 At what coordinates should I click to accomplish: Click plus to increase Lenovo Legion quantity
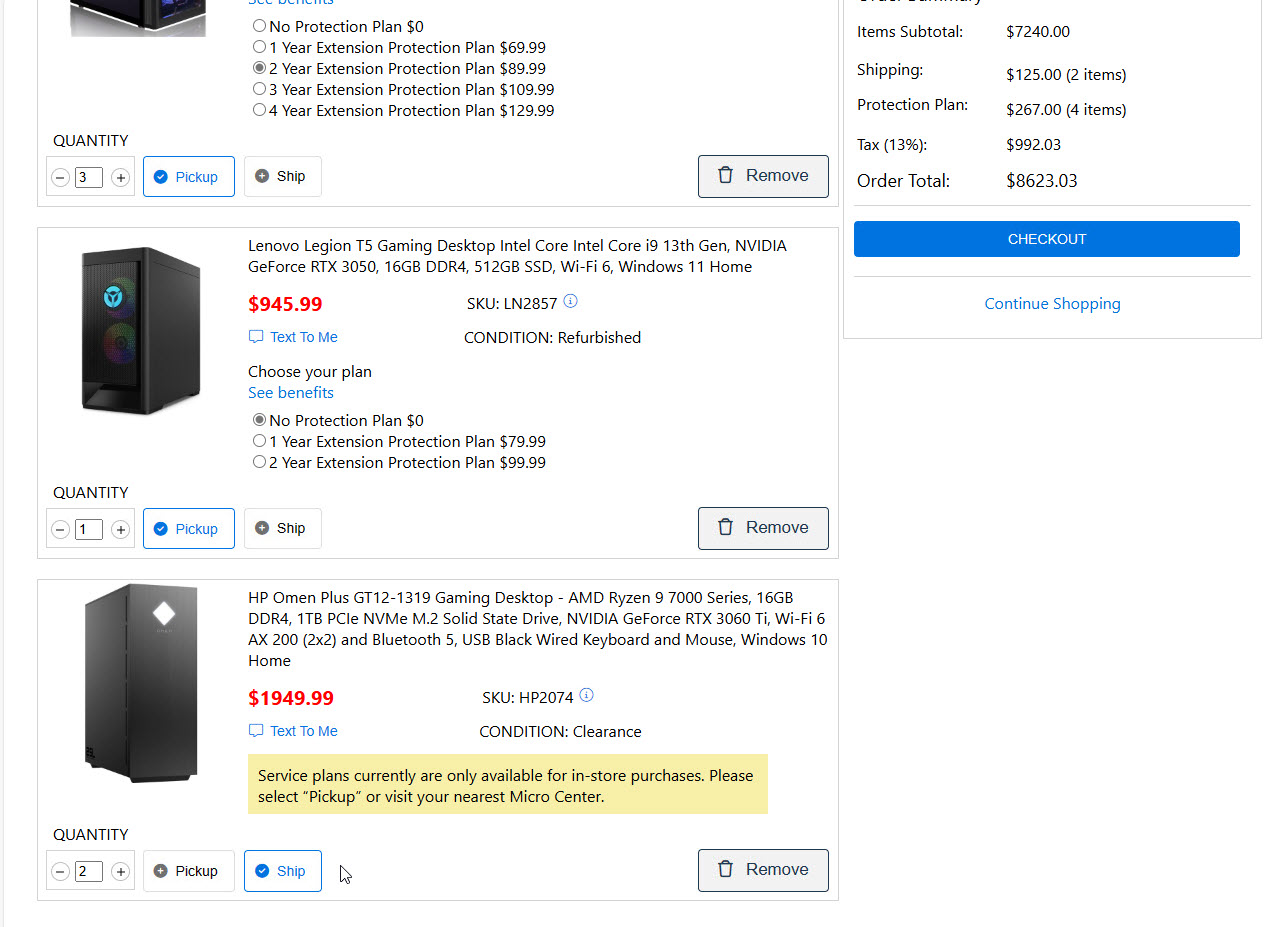tap(120, 530)
